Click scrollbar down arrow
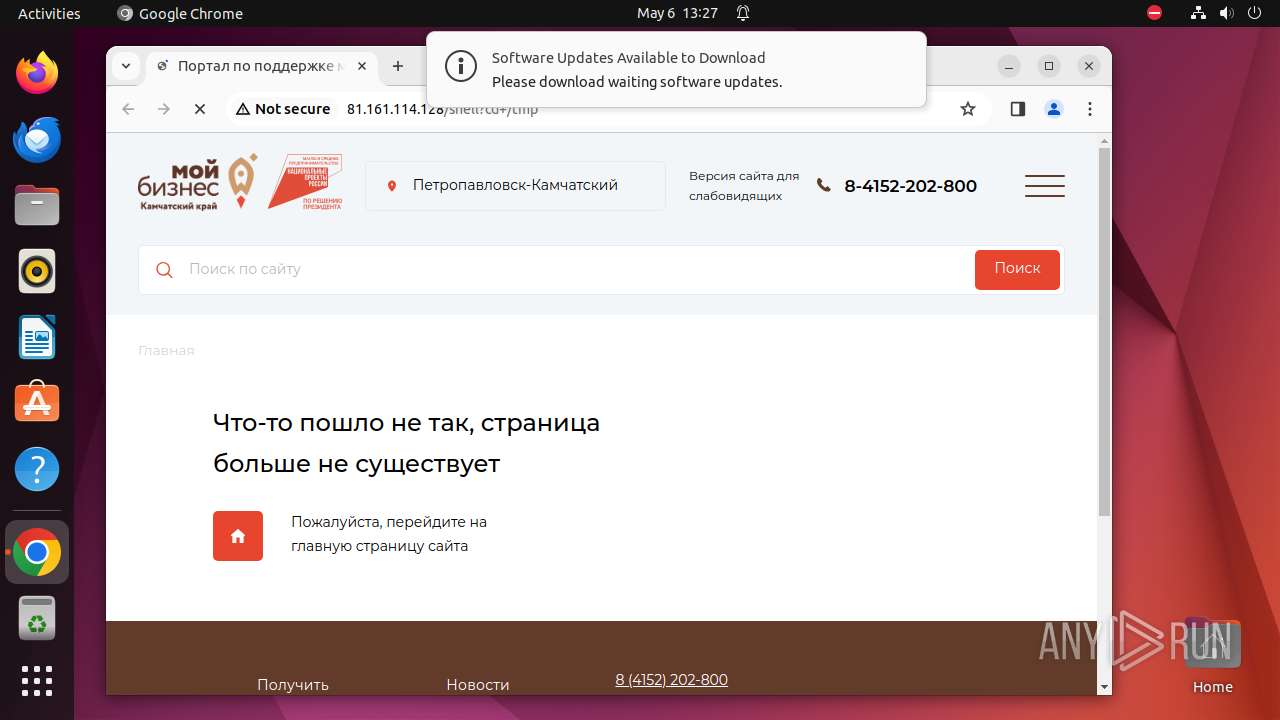This screenshot has height=720, width=1280. click(x=1104, y=687)
